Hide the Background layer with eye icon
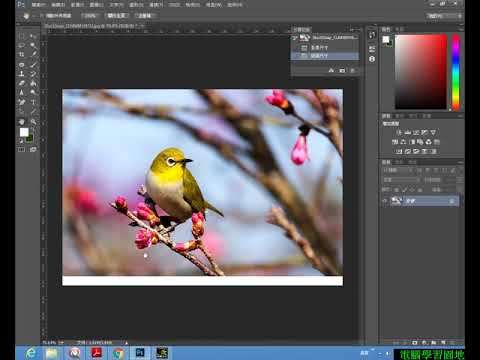The width and height of the screenshot is (480, 360). coord(385,201)
